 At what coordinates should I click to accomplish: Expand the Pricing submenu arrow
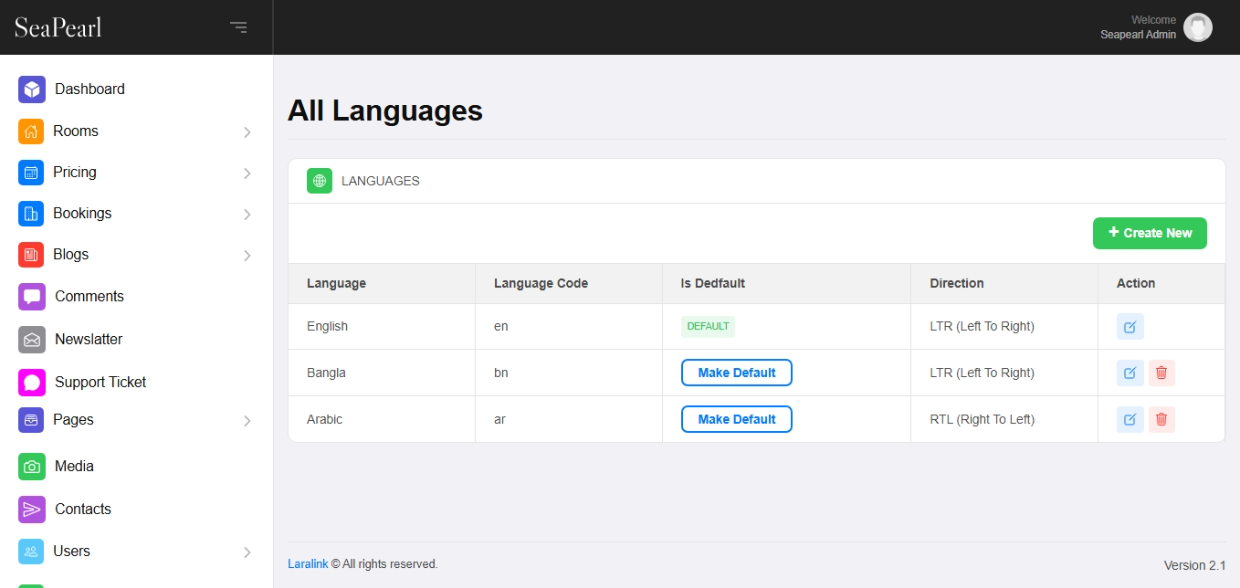point(247,173)
